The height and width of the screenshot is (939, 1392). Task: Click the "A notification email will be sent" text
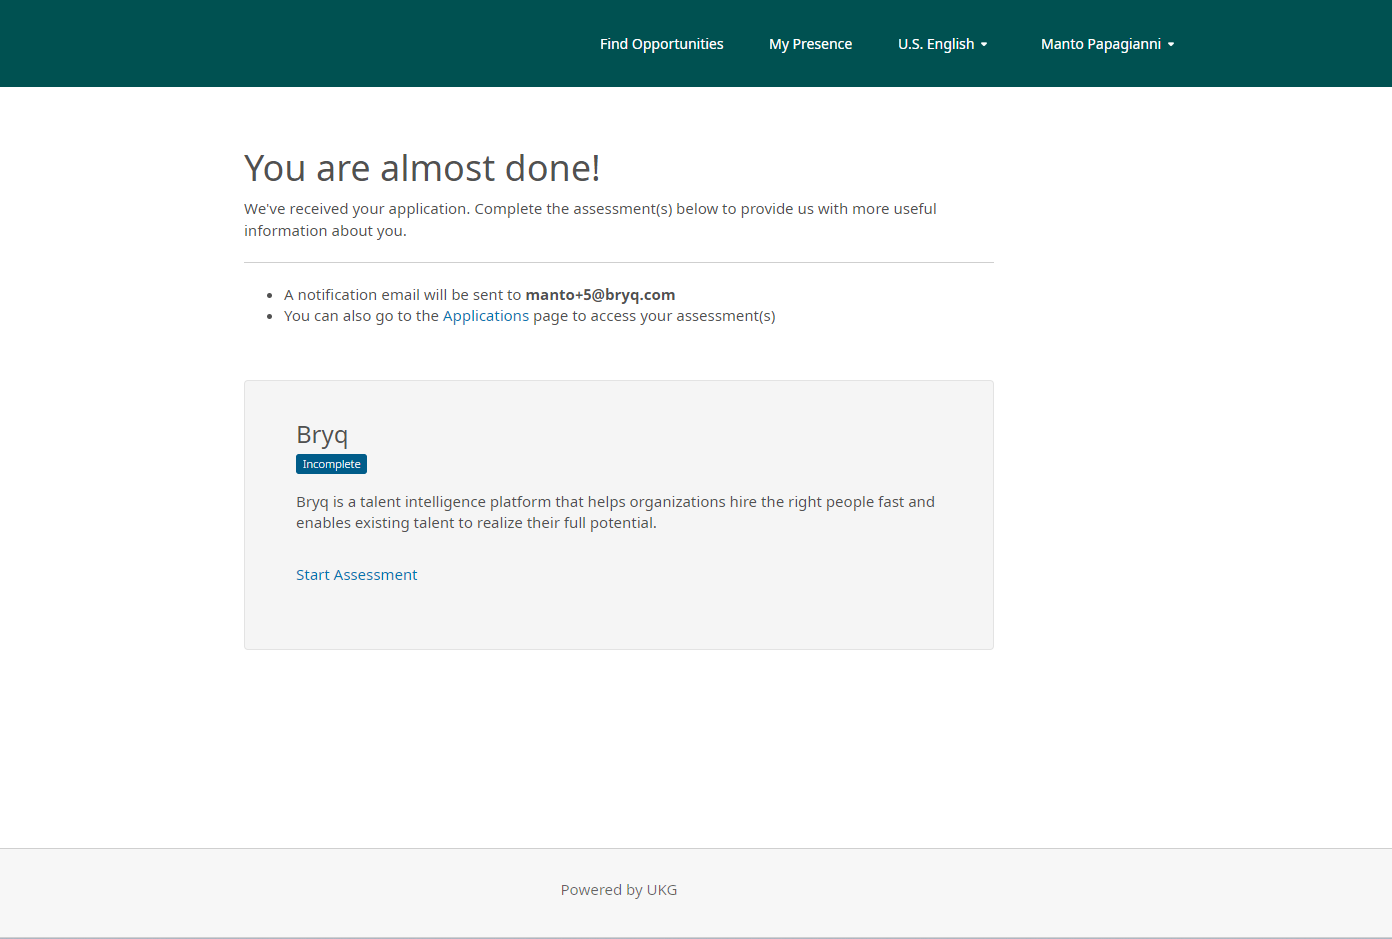402,295
